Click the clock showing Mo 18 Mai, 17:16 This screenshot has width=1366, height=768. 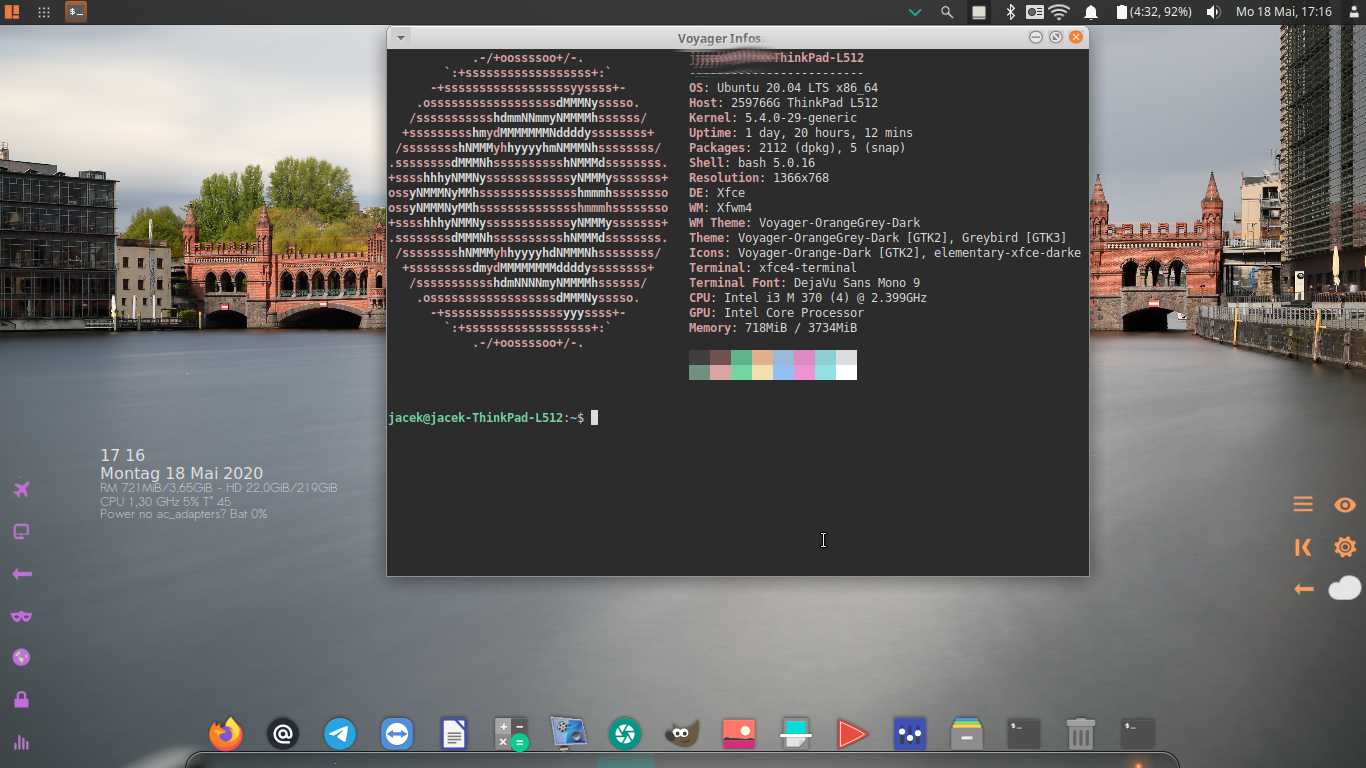[x=1284, y=12]
